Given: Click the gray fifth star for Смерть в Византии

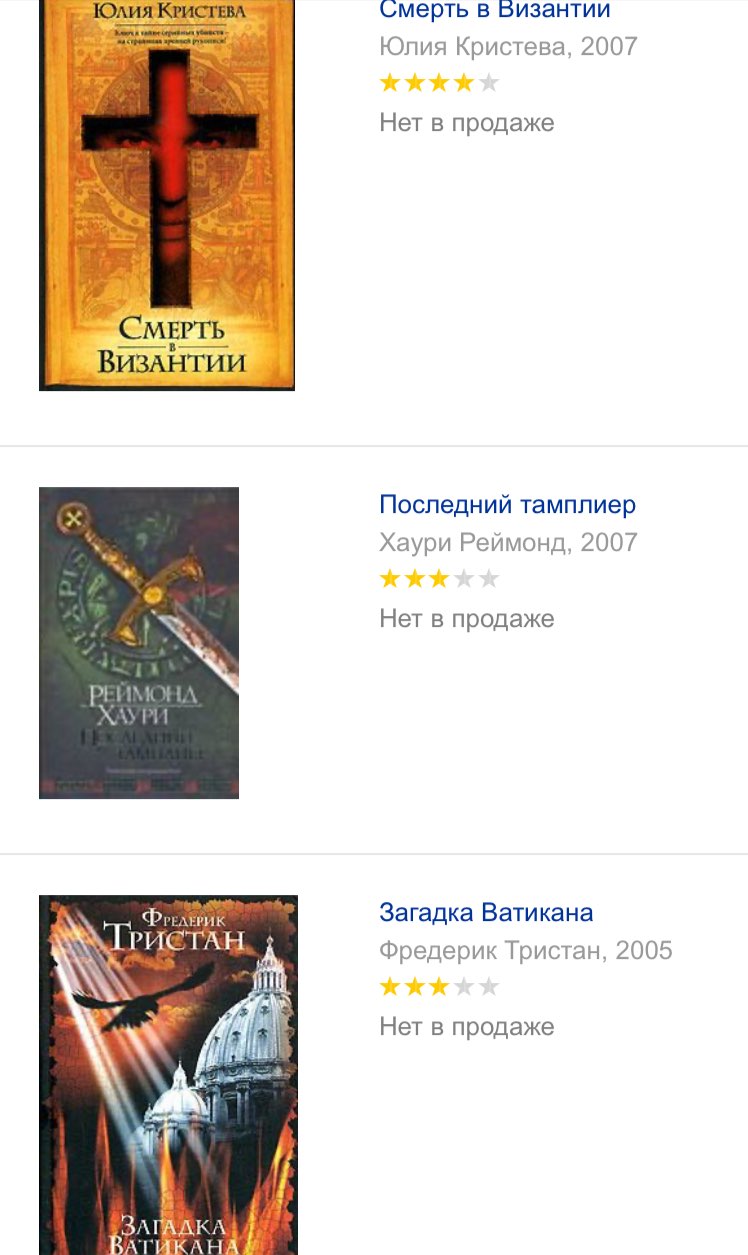Looking at the screenshot, I should (x=488, y=83).
